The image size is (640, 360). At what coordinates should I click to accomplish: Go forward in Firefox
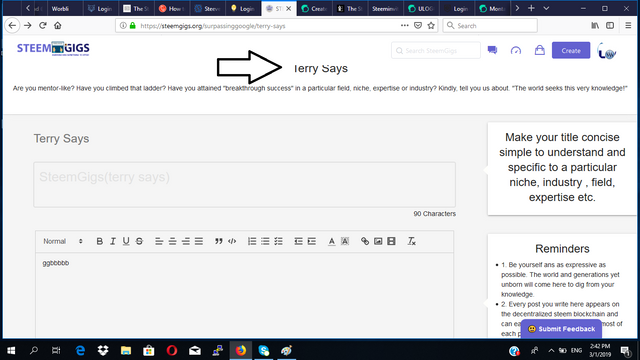coord(28,25)
